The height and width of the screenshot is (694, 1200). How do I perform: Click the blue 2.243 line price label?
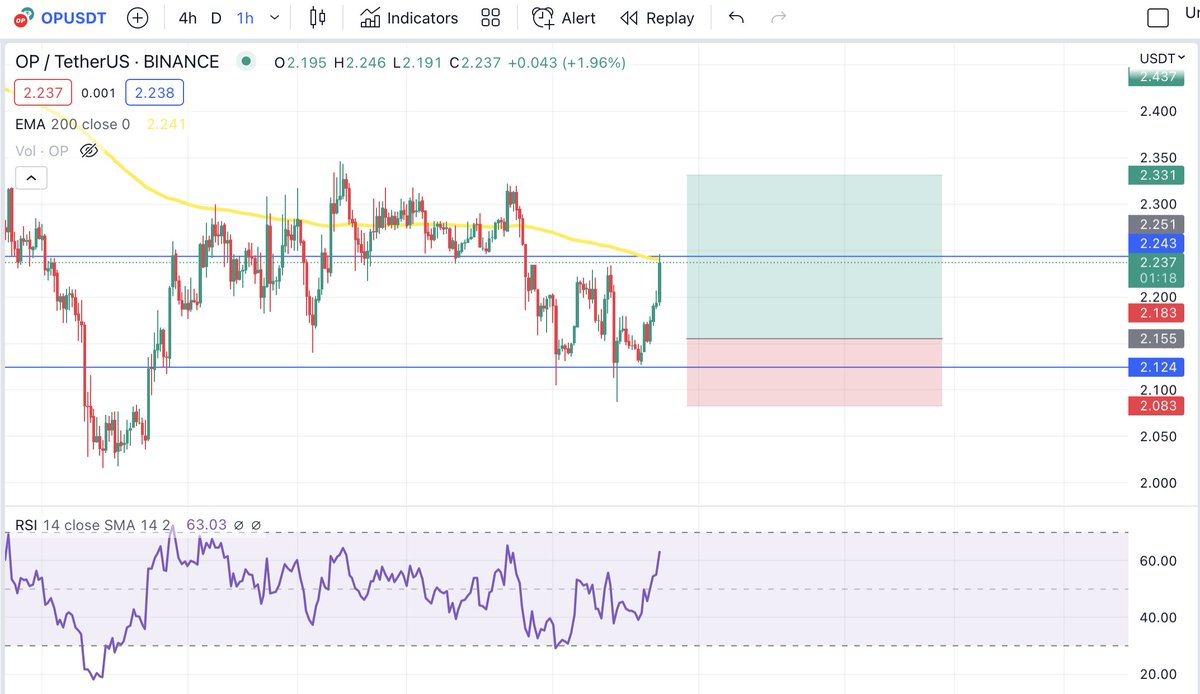1156,243
